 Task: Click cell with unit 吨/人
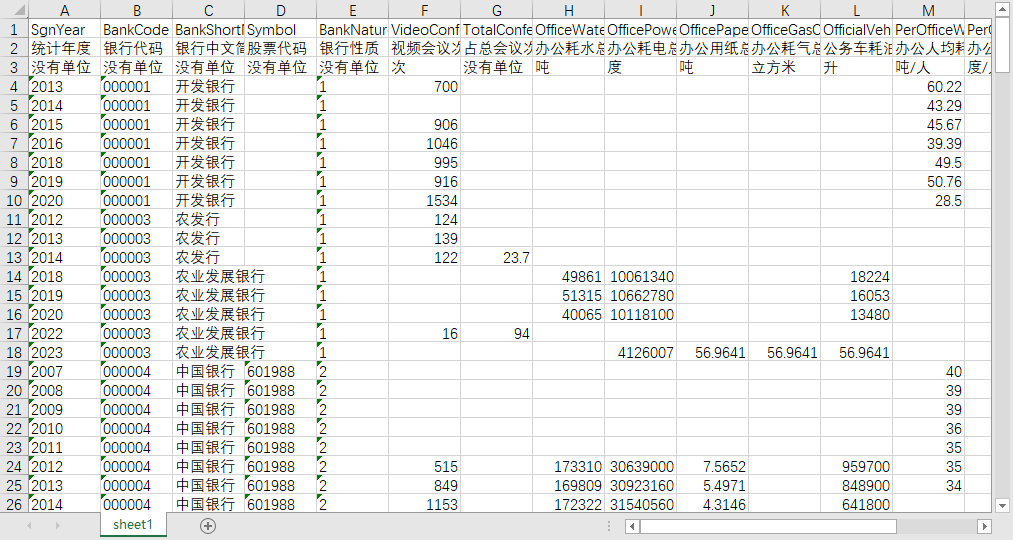(928, 67)
